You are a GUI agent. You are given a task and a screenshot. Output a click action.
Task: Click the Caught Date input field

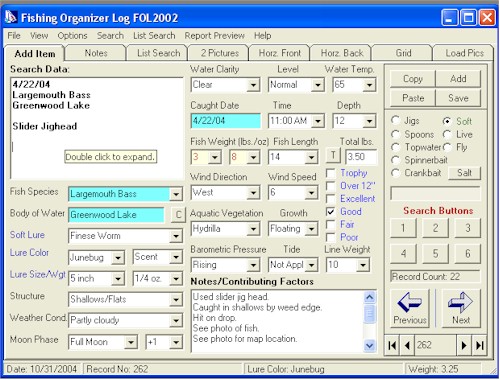coord(226,121)
